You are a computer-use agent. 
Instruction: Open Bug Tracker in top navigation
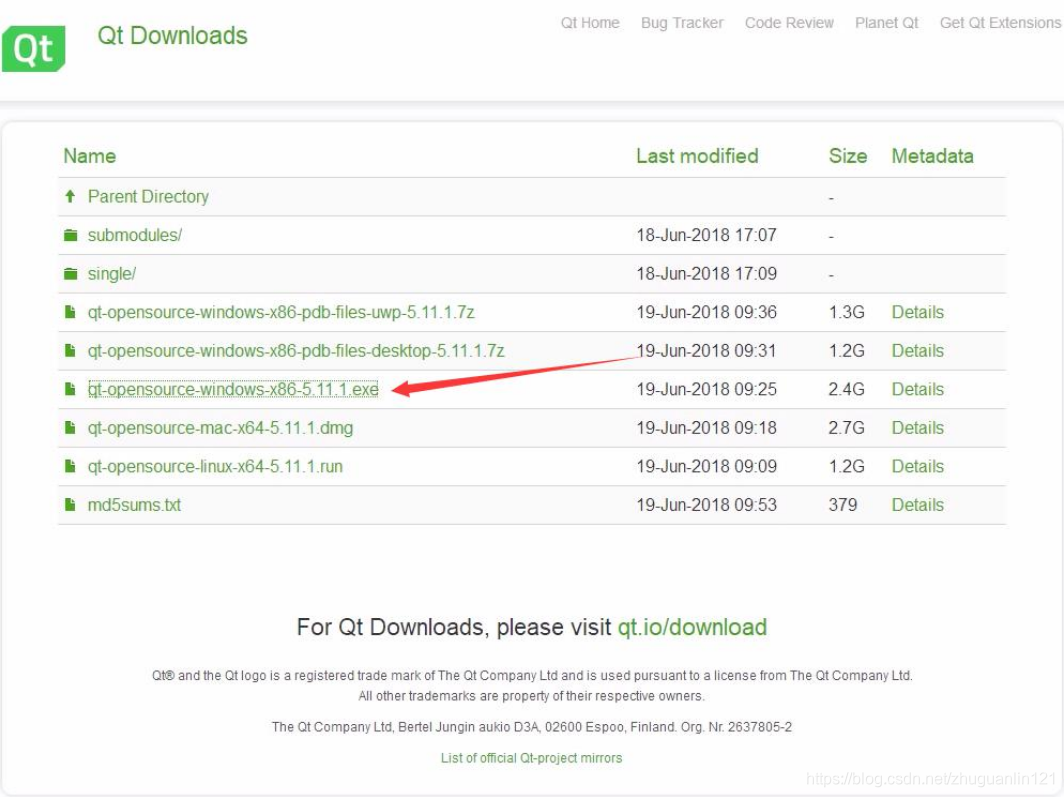682,23
